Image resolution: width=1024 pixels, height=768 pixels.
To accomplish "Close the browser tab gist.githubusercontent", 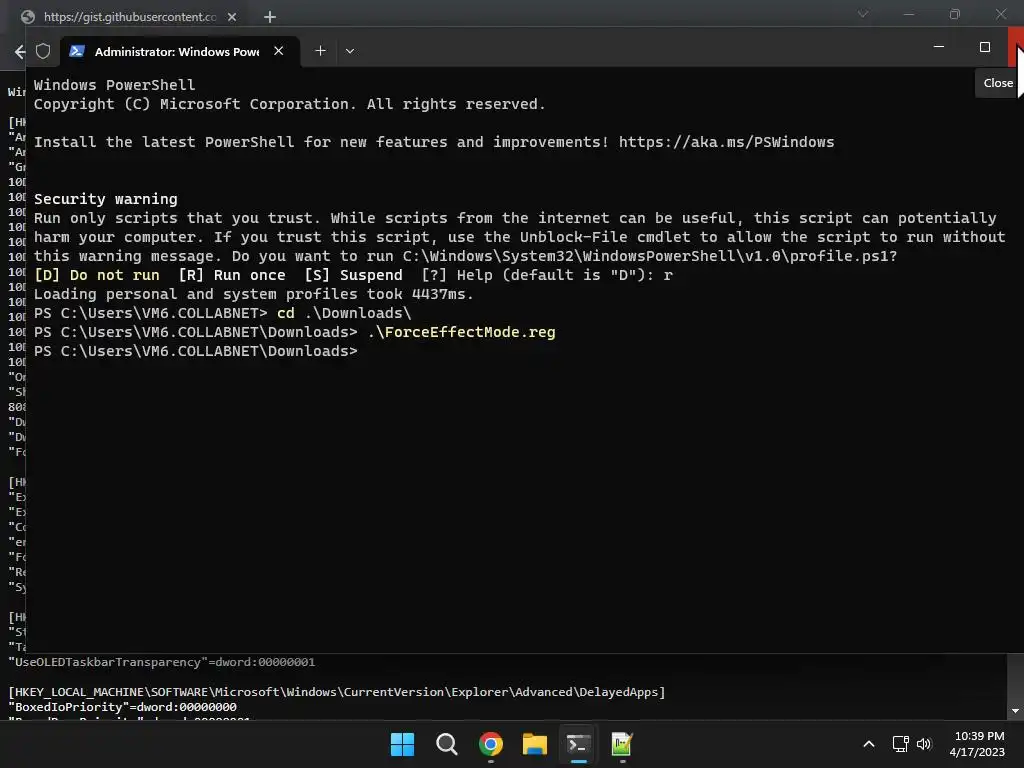I will 232,17.
